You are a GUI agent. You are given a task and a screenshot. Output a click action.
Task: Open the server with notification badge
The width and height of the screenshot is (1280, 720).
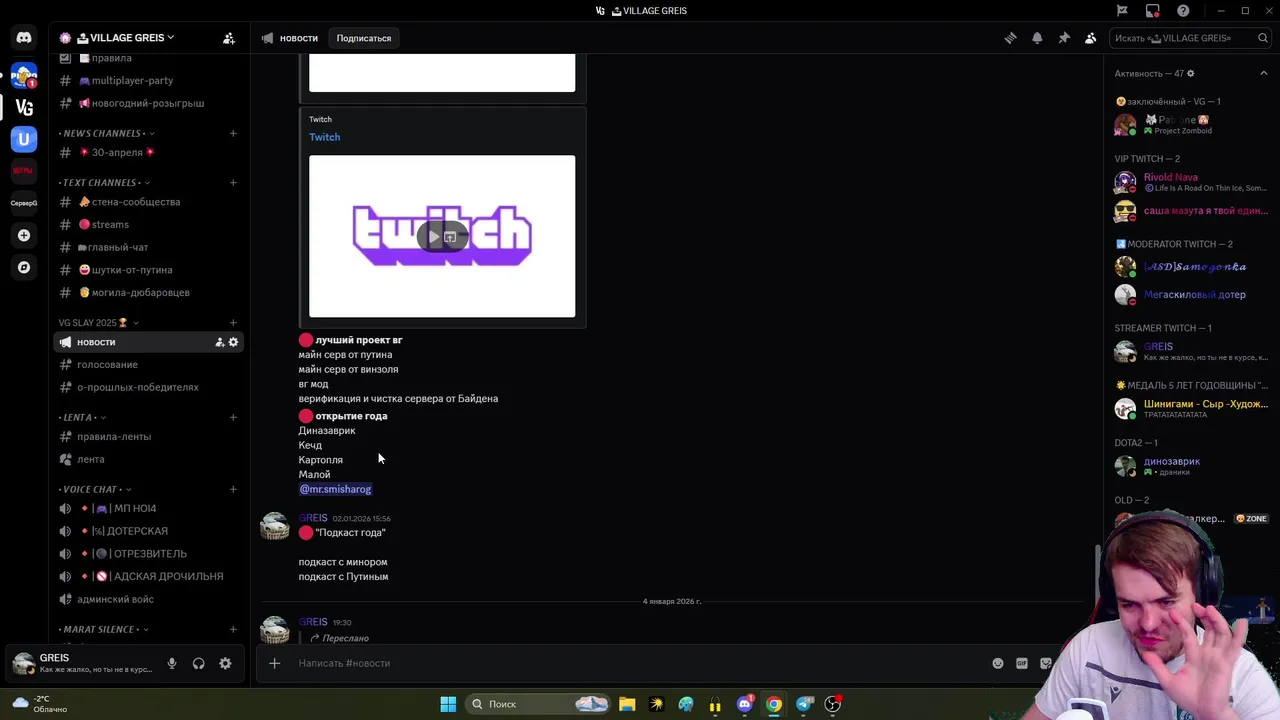coord(24,75)
